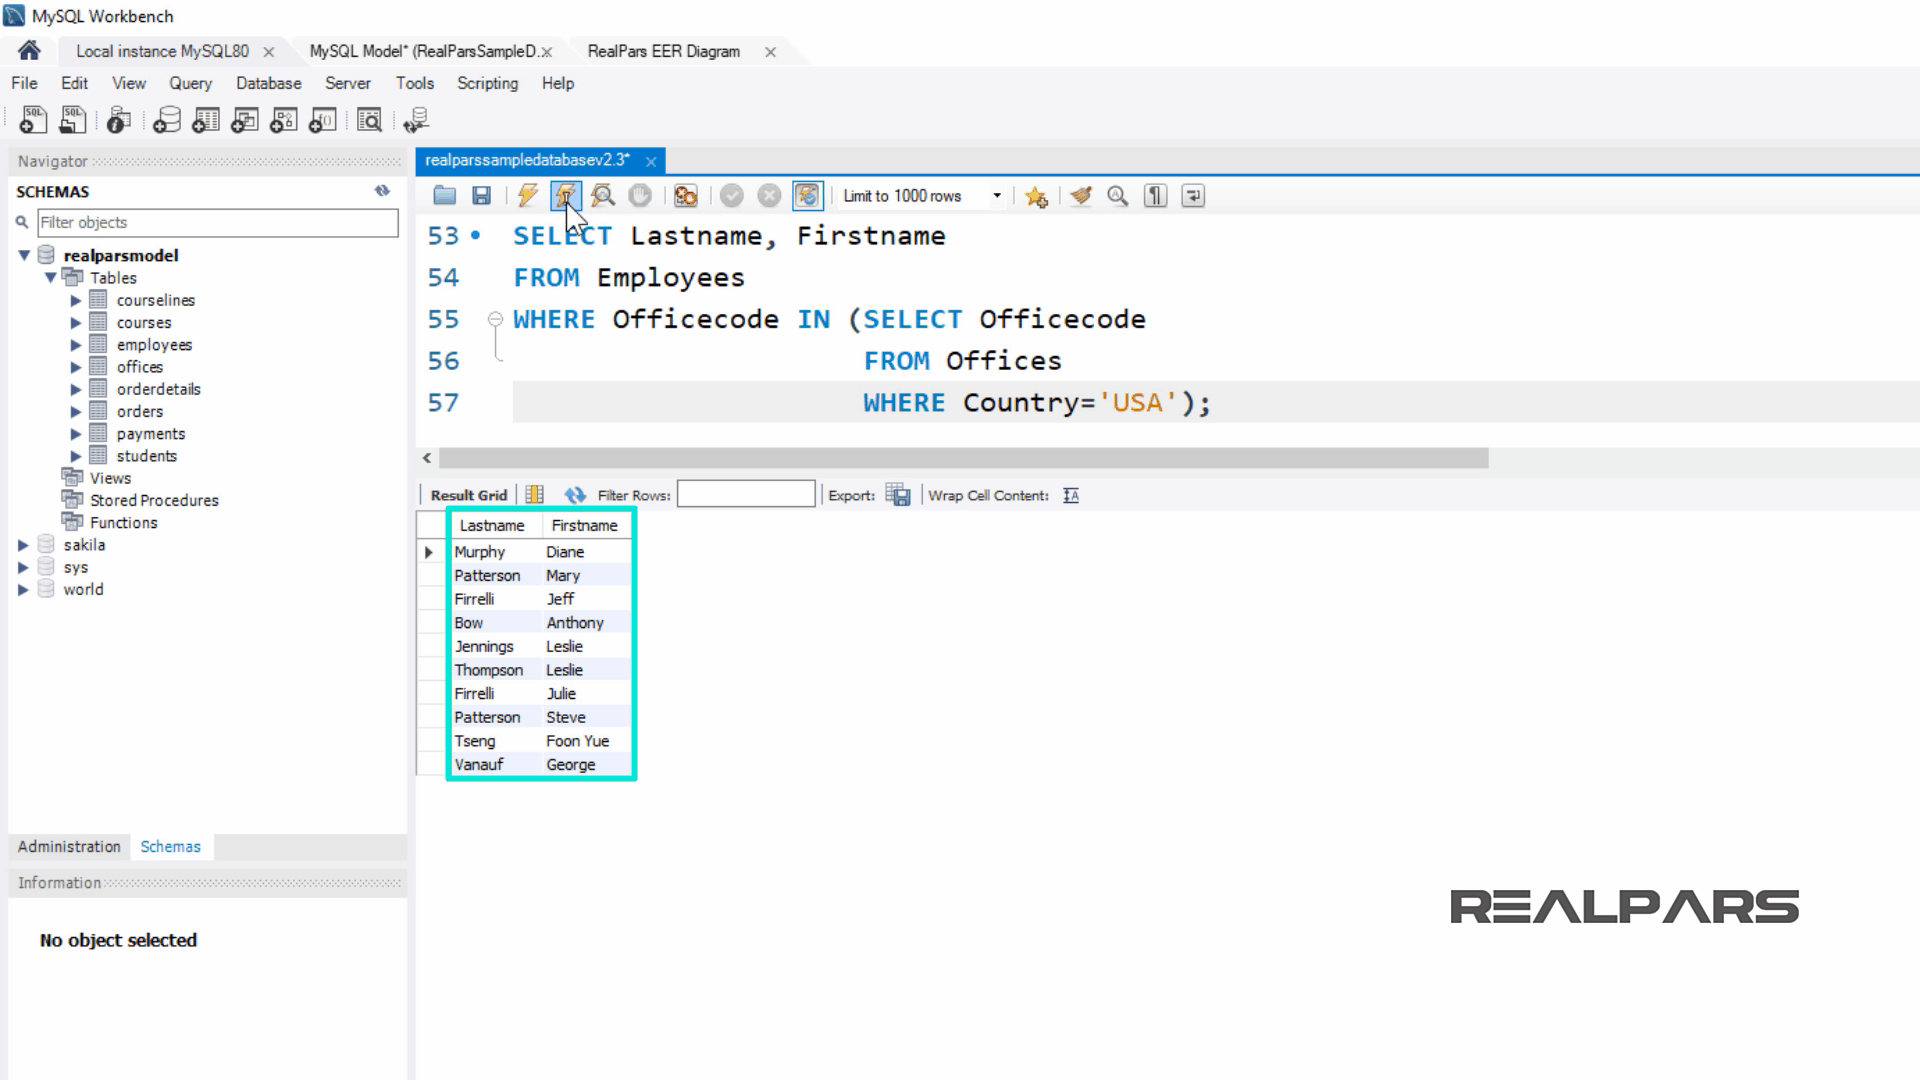Open the Scripting menu
The height and width of the screenshot is (1080, 1920).
click(x=487, y=84)
